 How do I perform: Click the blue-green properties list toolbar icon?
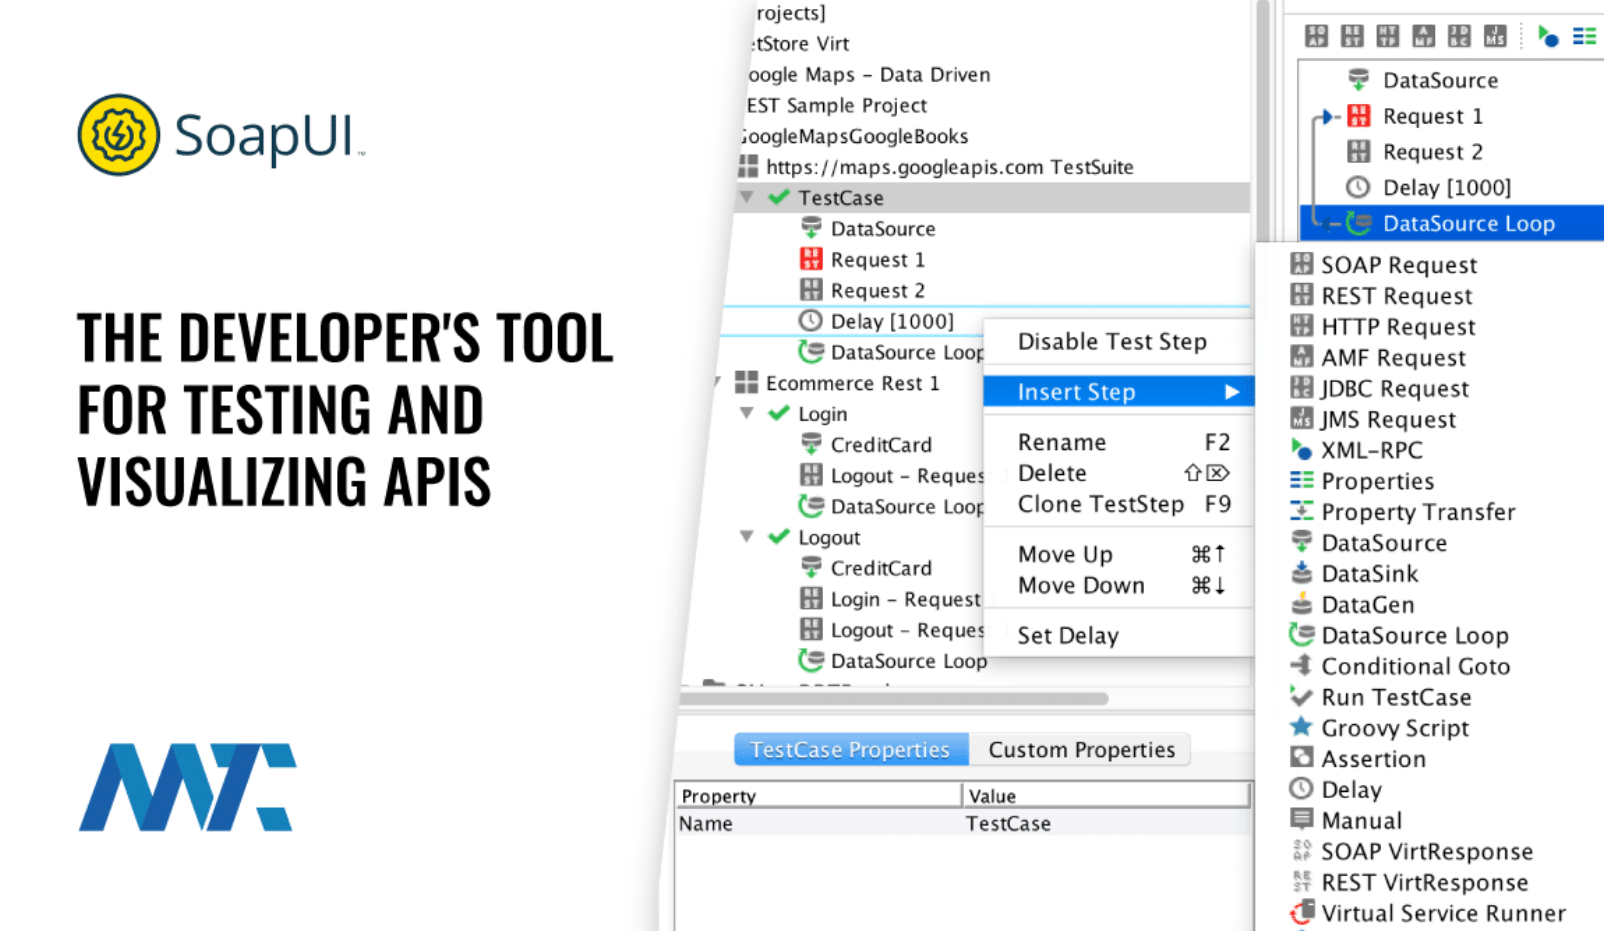pos(1584,36)
